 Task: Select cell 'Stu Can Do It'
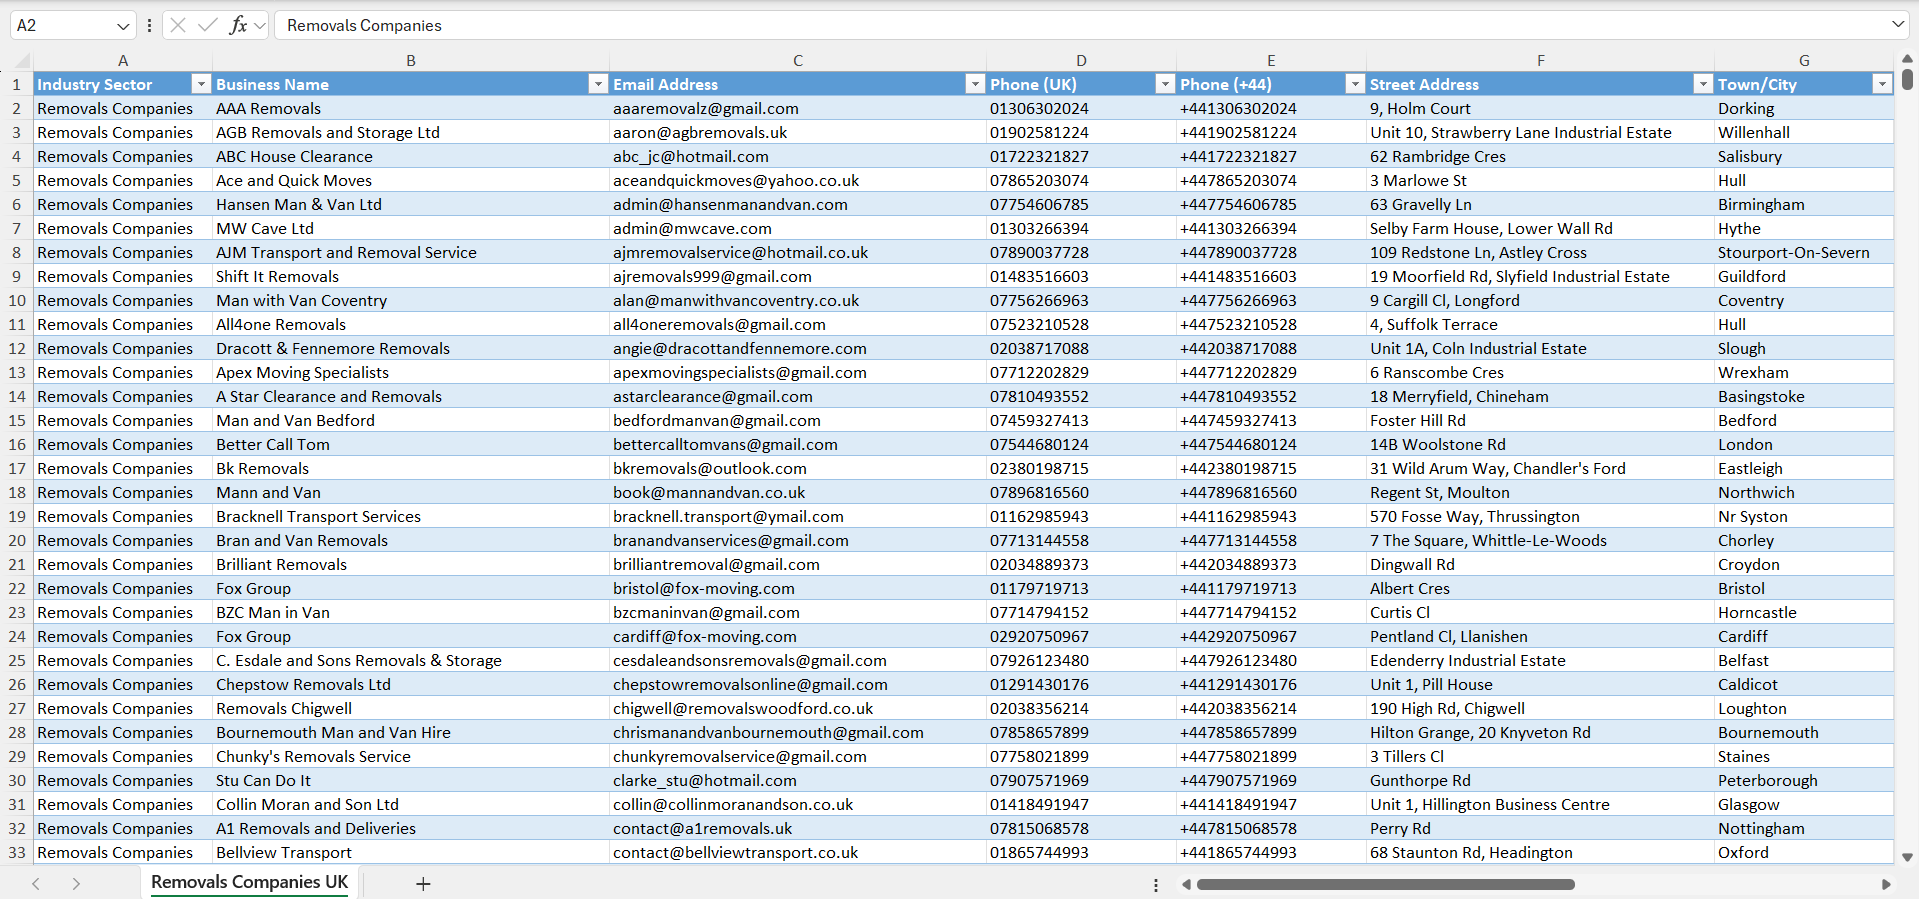tap(411, 780)
